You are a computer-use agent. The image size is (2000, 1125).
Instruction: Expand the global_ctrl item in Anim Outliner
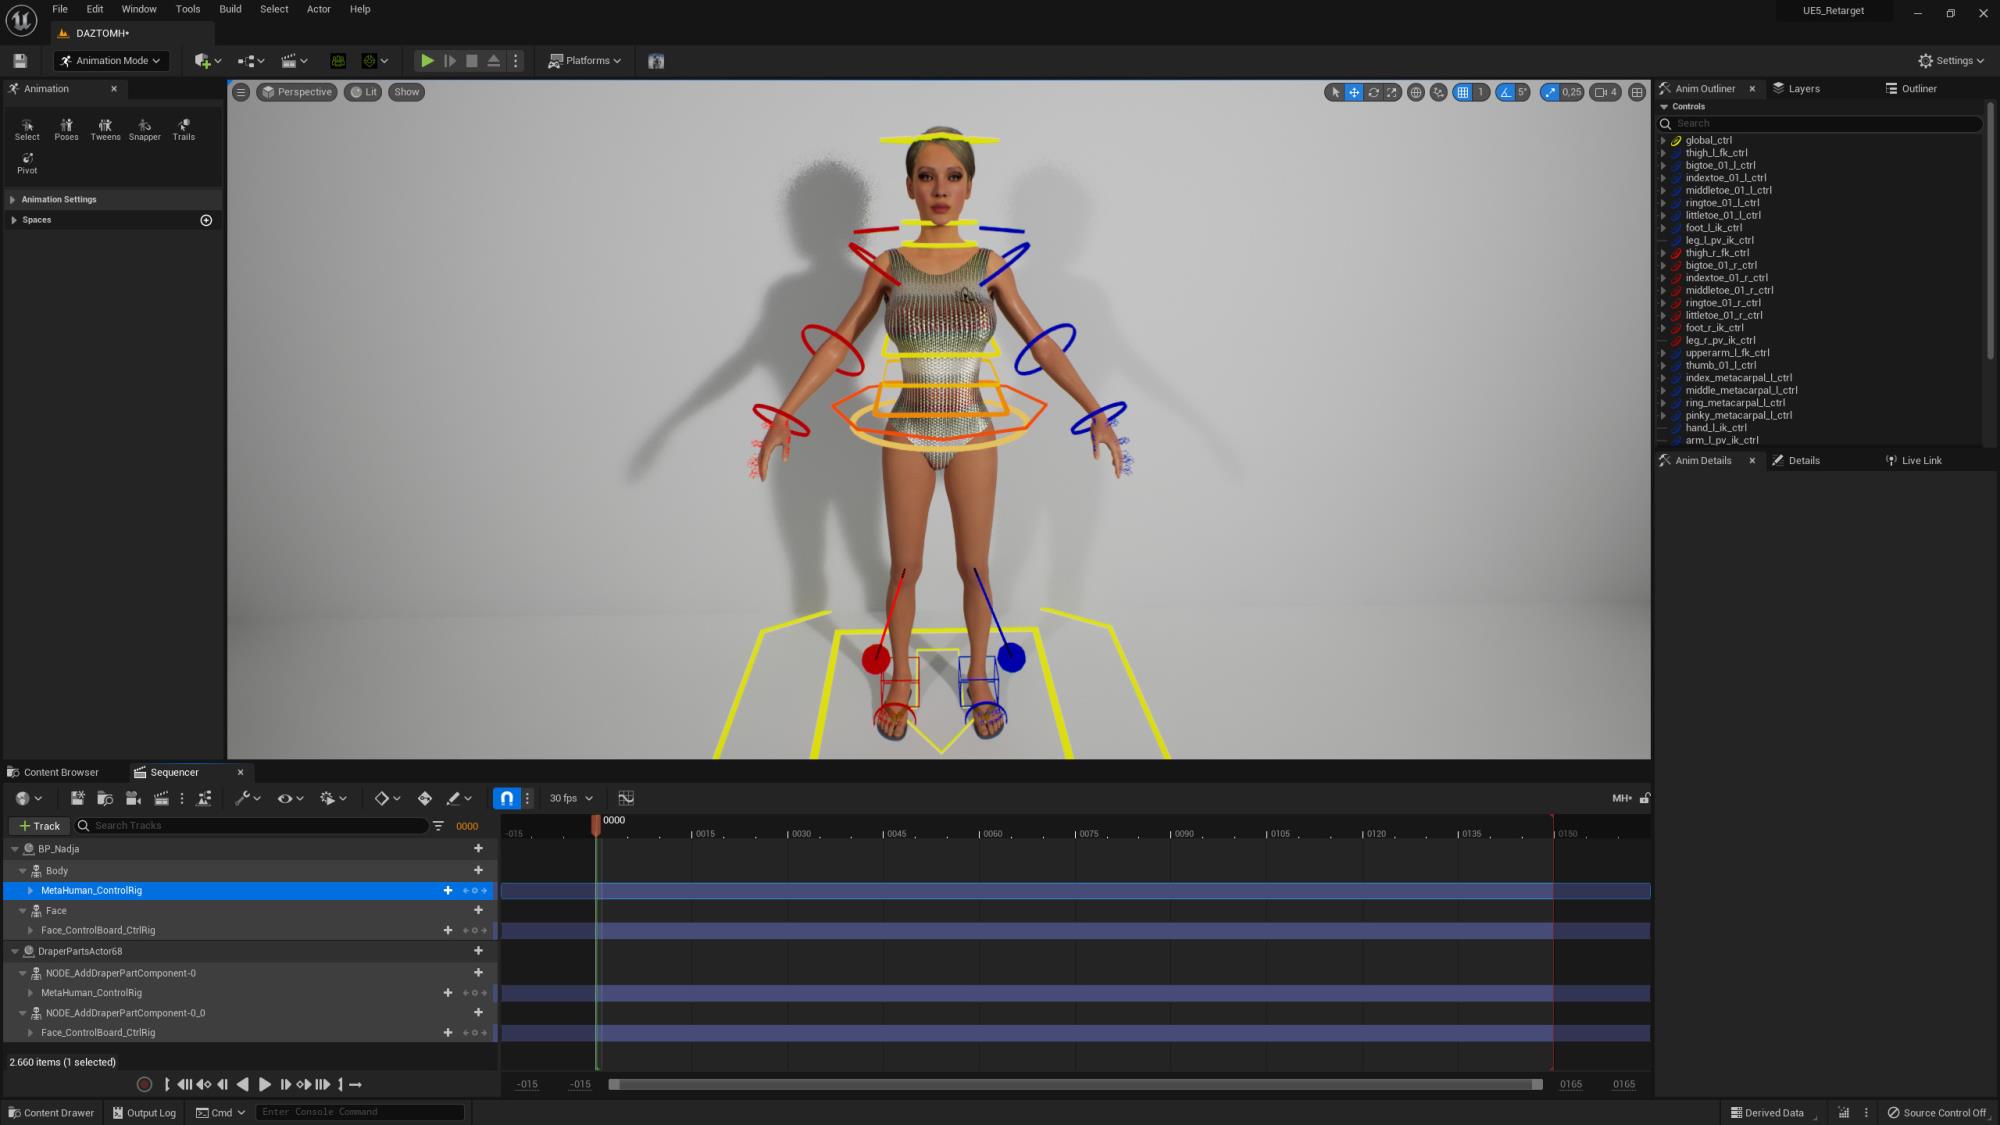[x=1664, y=141]
